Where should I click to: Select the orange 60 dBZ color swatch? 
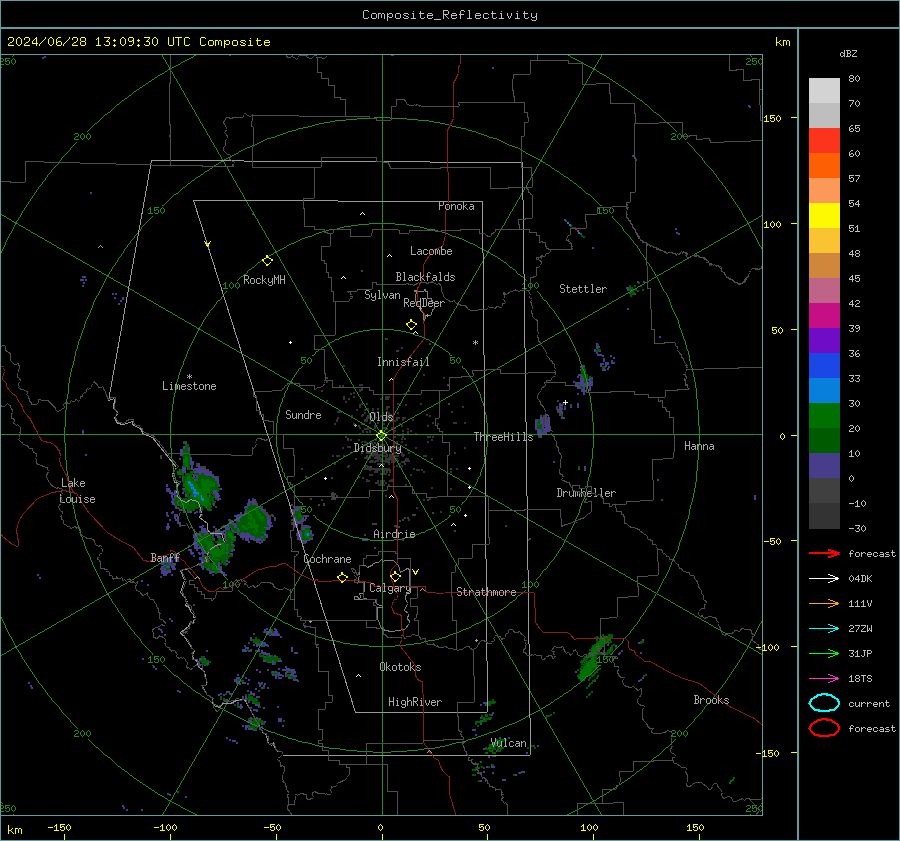click(824, 165)
